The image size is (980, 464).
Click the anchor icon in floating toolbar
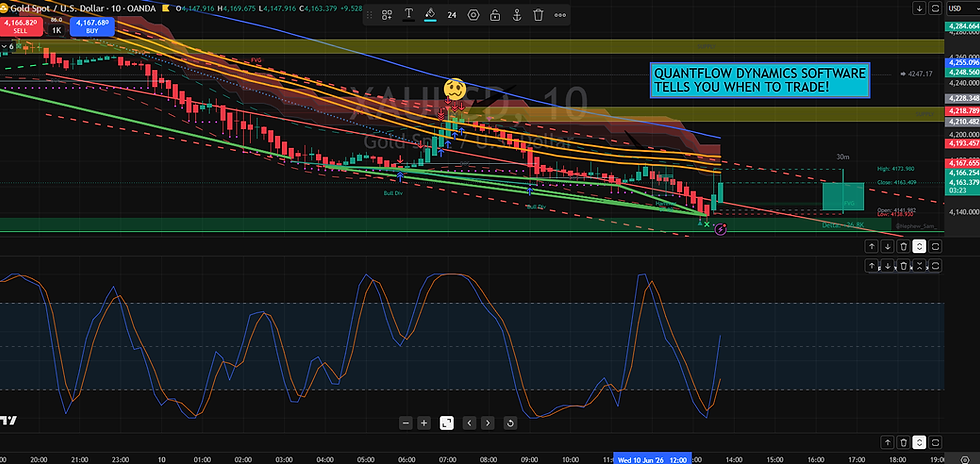(x=517, y=14)
